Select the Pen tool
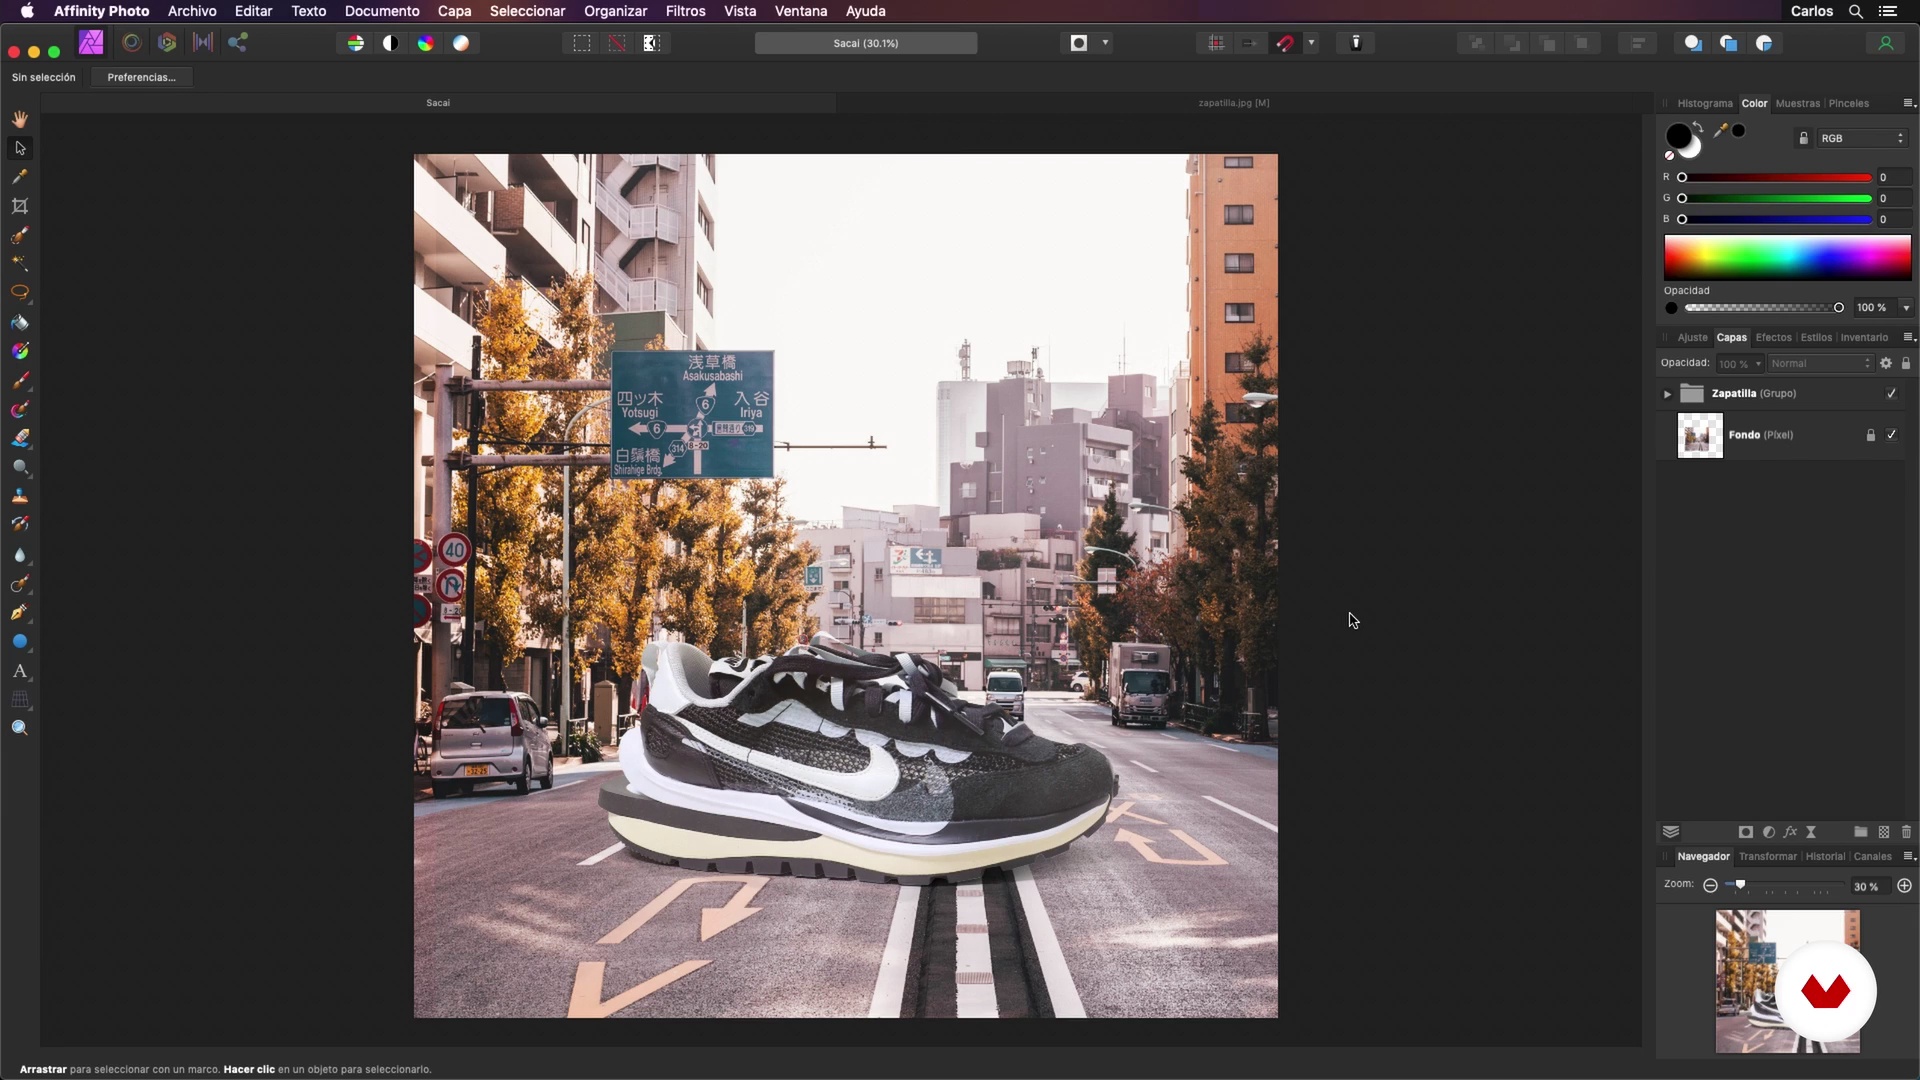The image size is (1920, 1080). [x=20, y=613]
